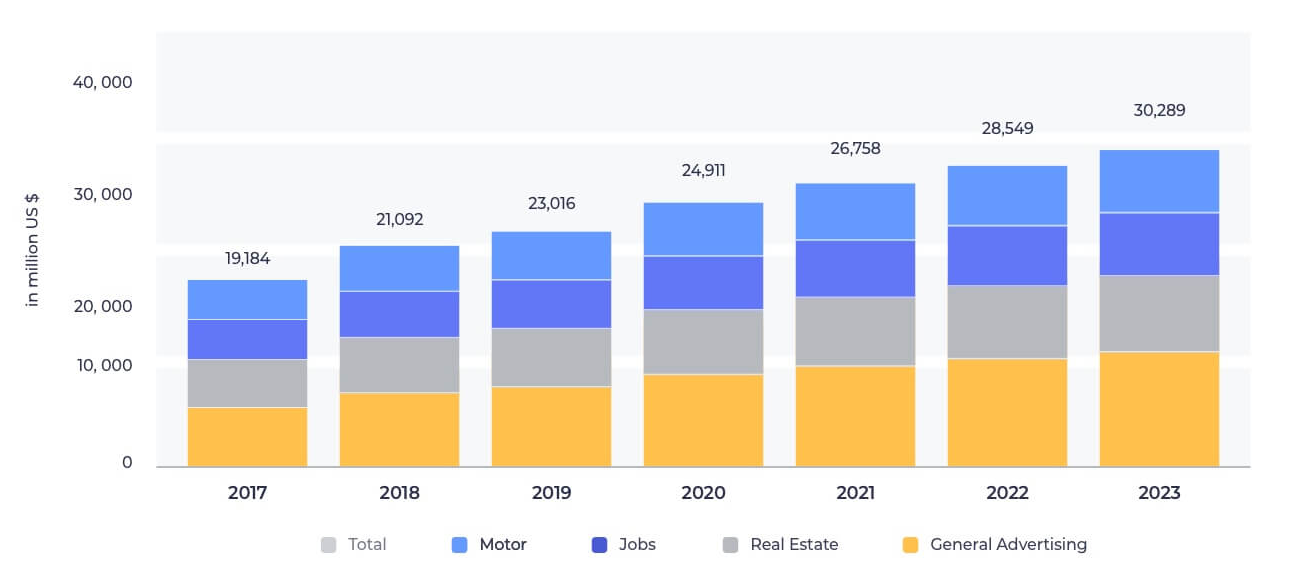Viewport: 1302px width, 576px height.
Task: Click the 2019 x-axis year label
Action: (551, 493)
